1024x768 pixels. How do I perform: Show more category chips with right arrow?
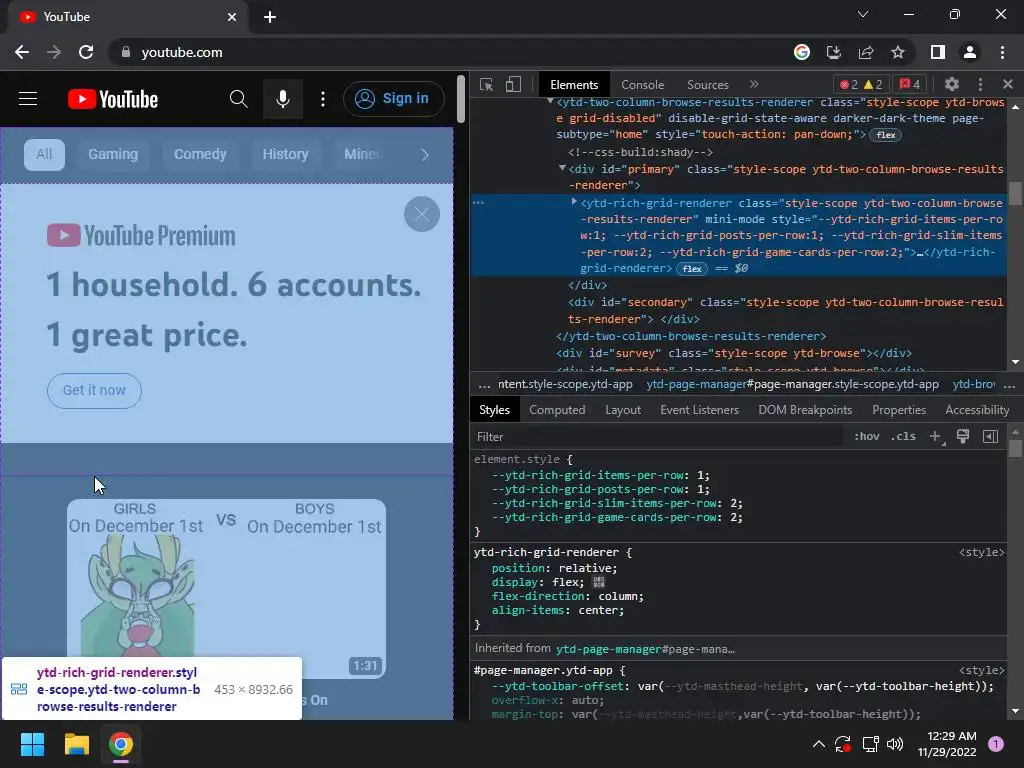click(x=425, y=155)
